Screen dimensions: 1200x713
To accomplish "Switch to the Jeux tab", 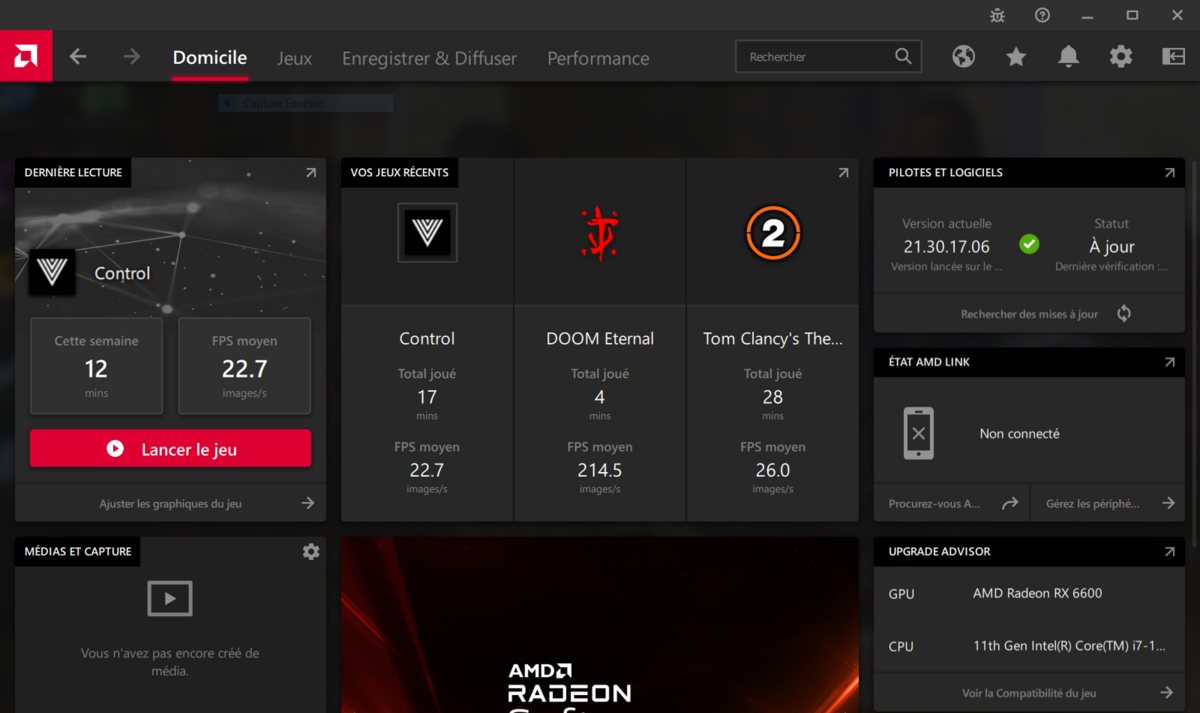I will [294, 58].
